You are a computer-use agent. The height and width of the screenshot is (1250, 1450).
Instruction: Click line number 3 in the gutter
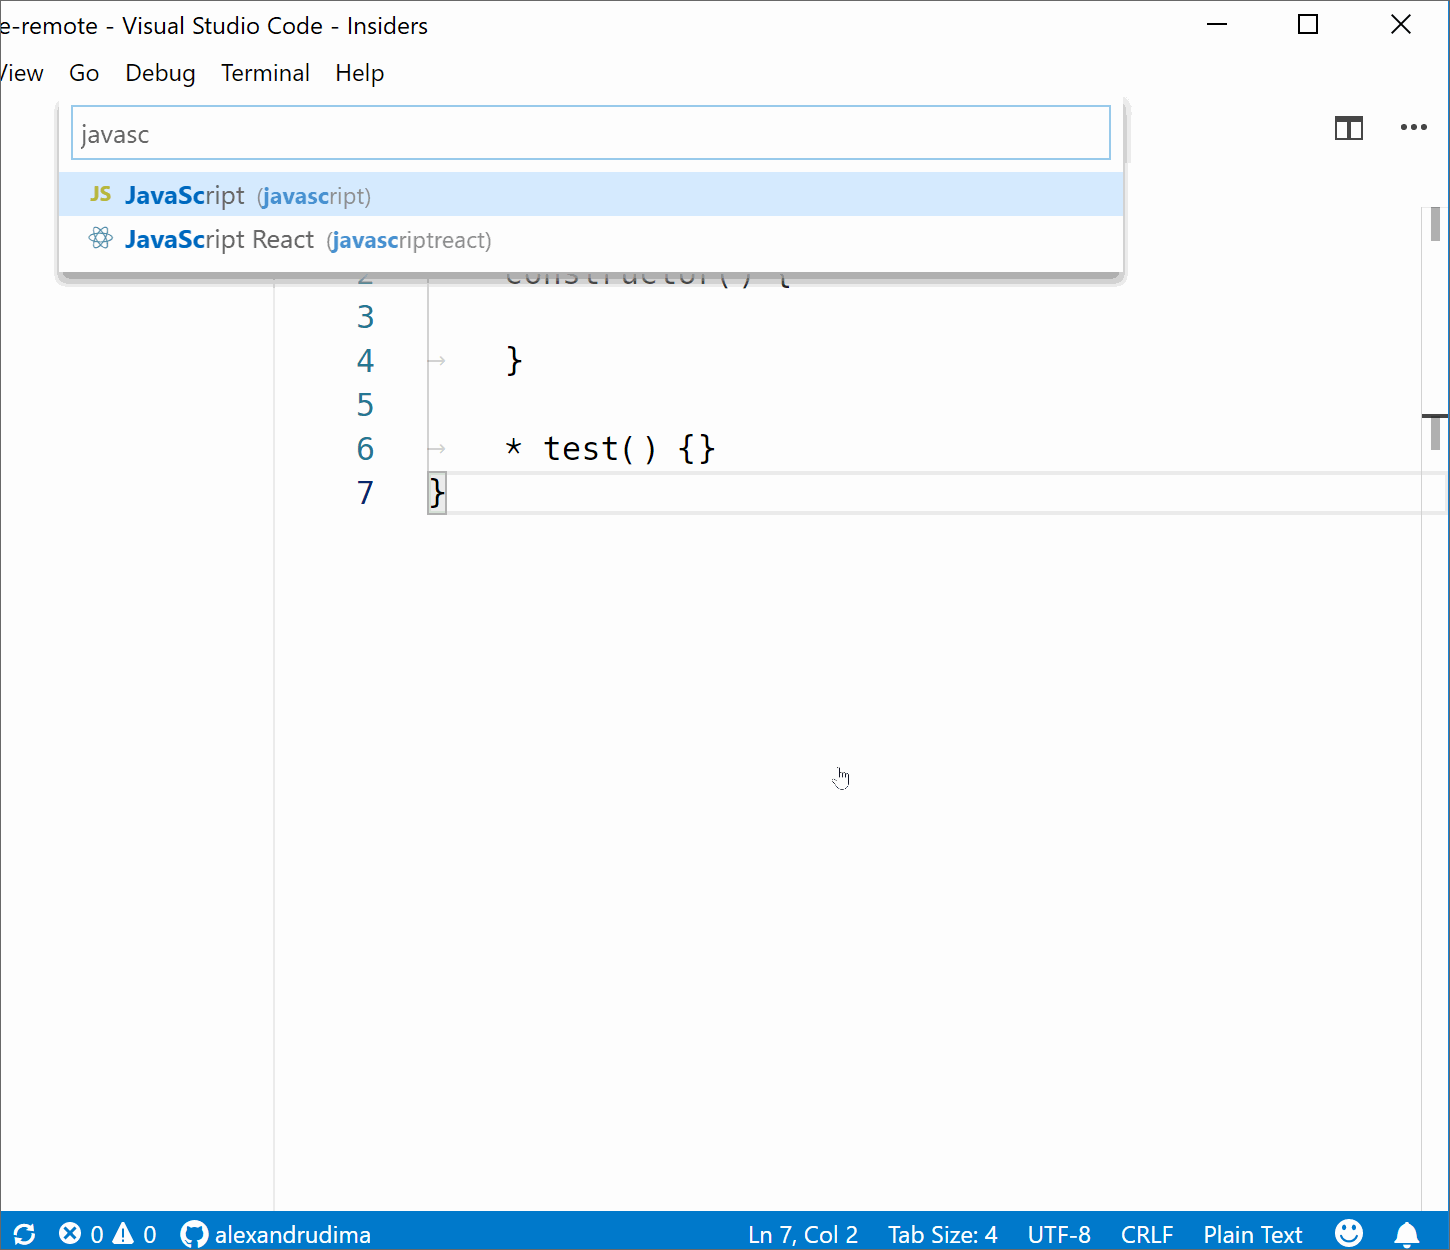(x=366, y=317)
